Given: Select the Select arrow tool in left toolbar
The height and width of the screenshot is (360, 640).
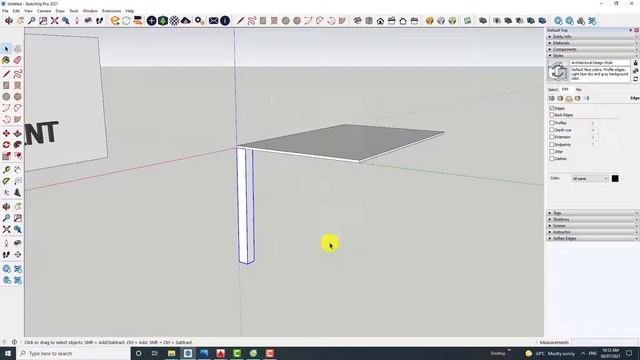Looking at the screenshot, I should pos(6,49).
